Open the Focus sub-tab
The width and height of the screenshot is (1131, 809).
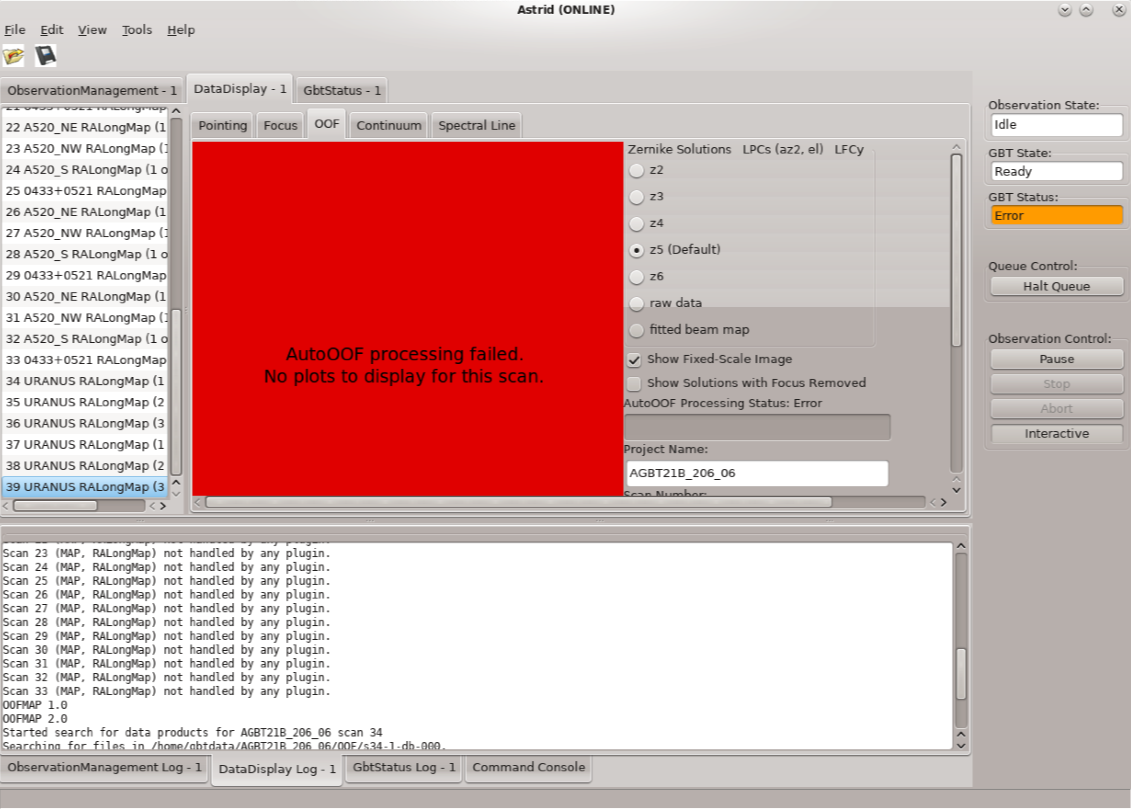280,125
